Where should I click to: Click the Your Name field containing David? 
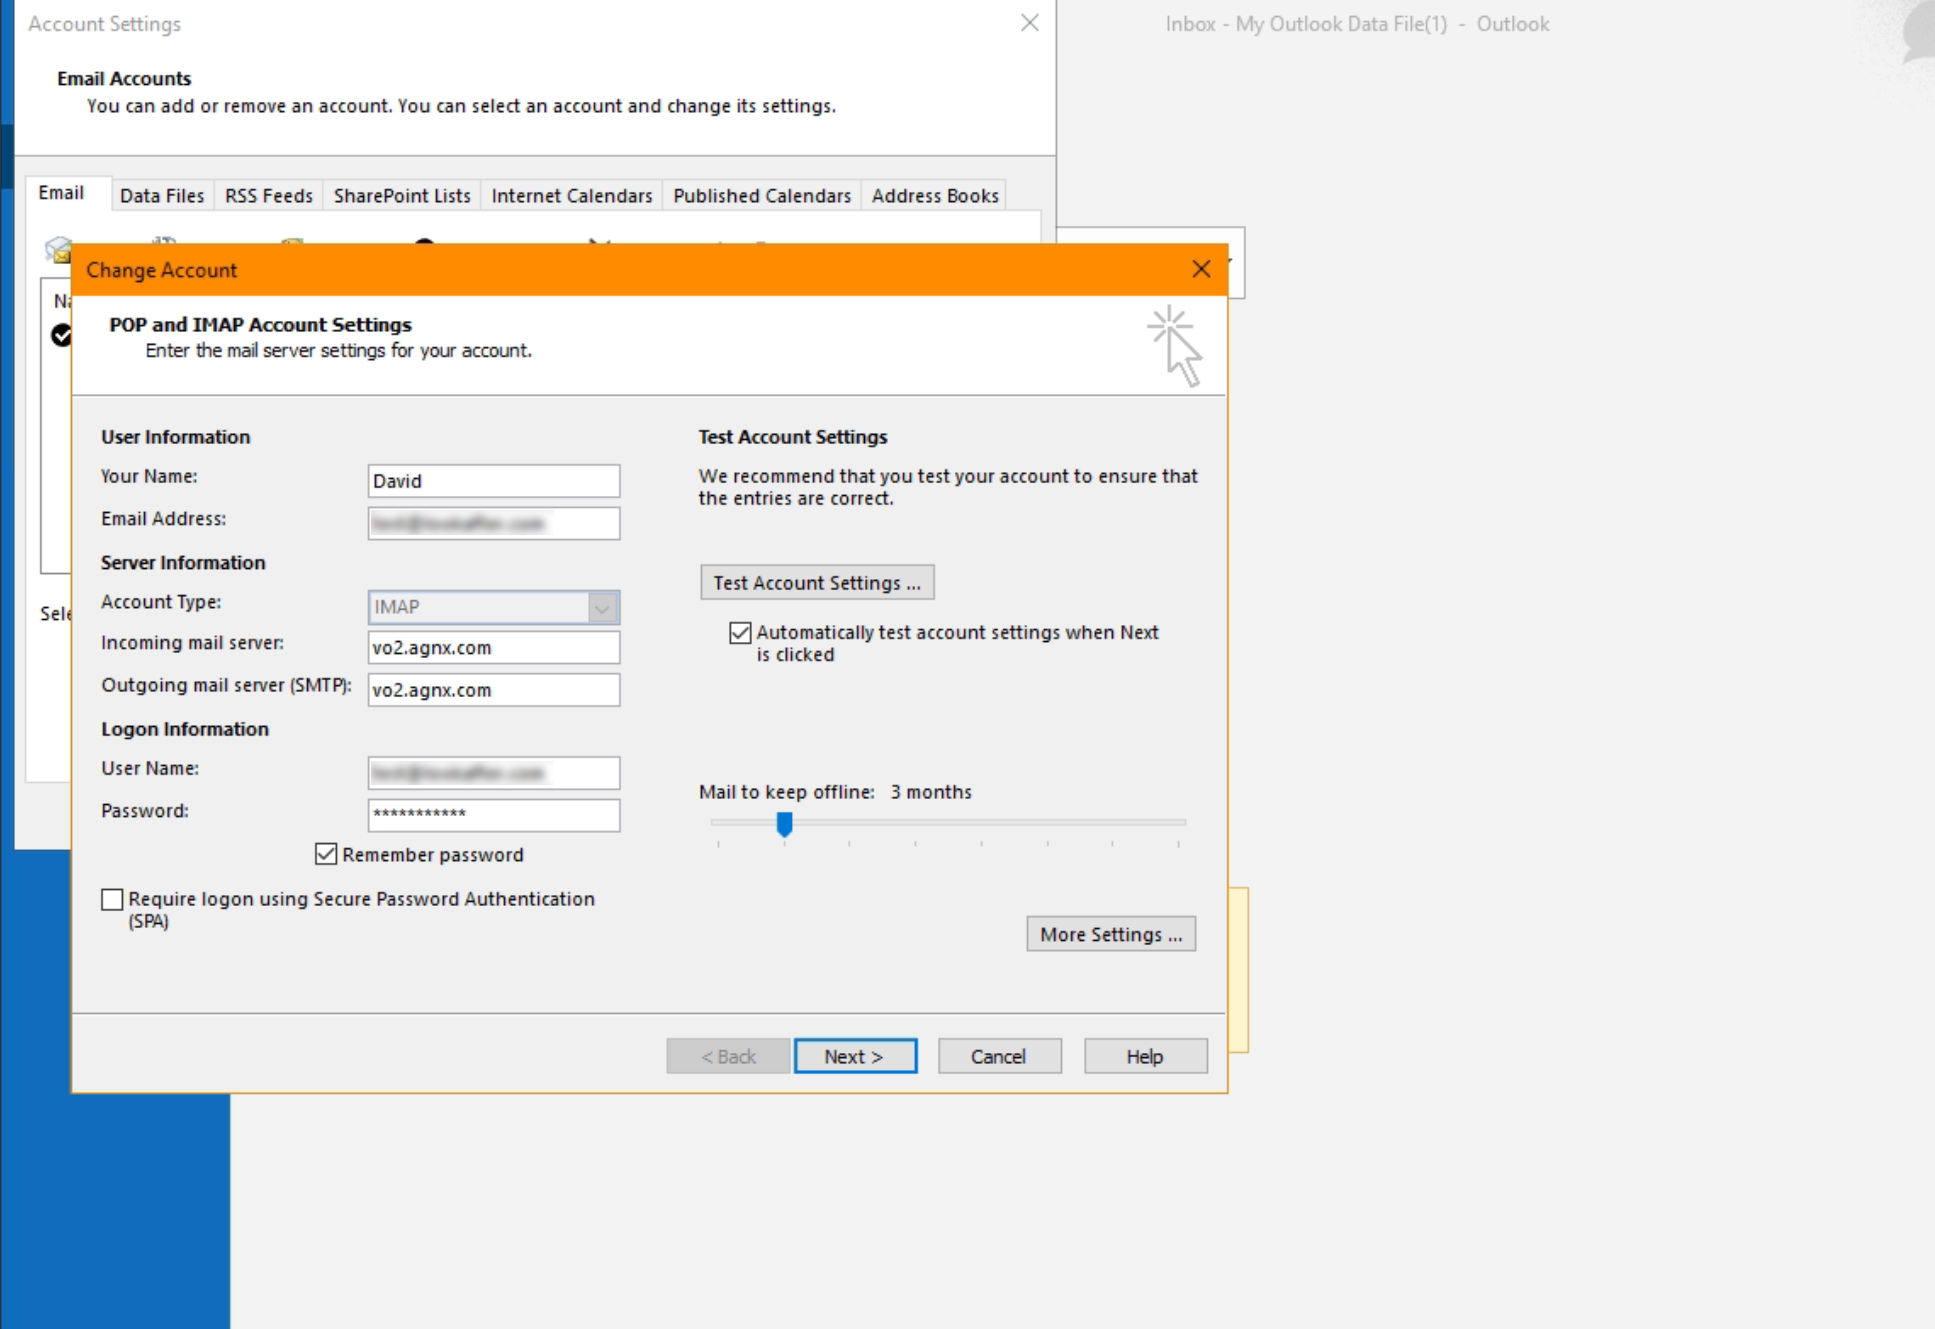tap(493, 481)
